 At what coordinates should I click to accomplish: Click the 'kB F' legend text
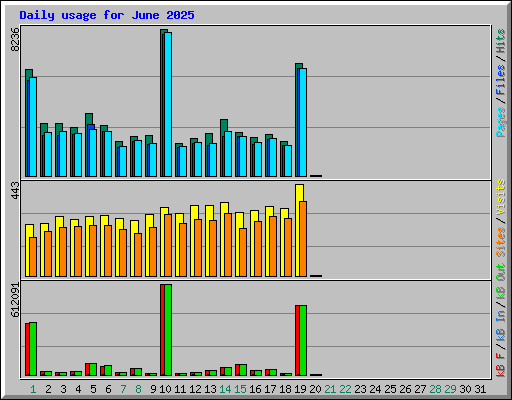501,365
